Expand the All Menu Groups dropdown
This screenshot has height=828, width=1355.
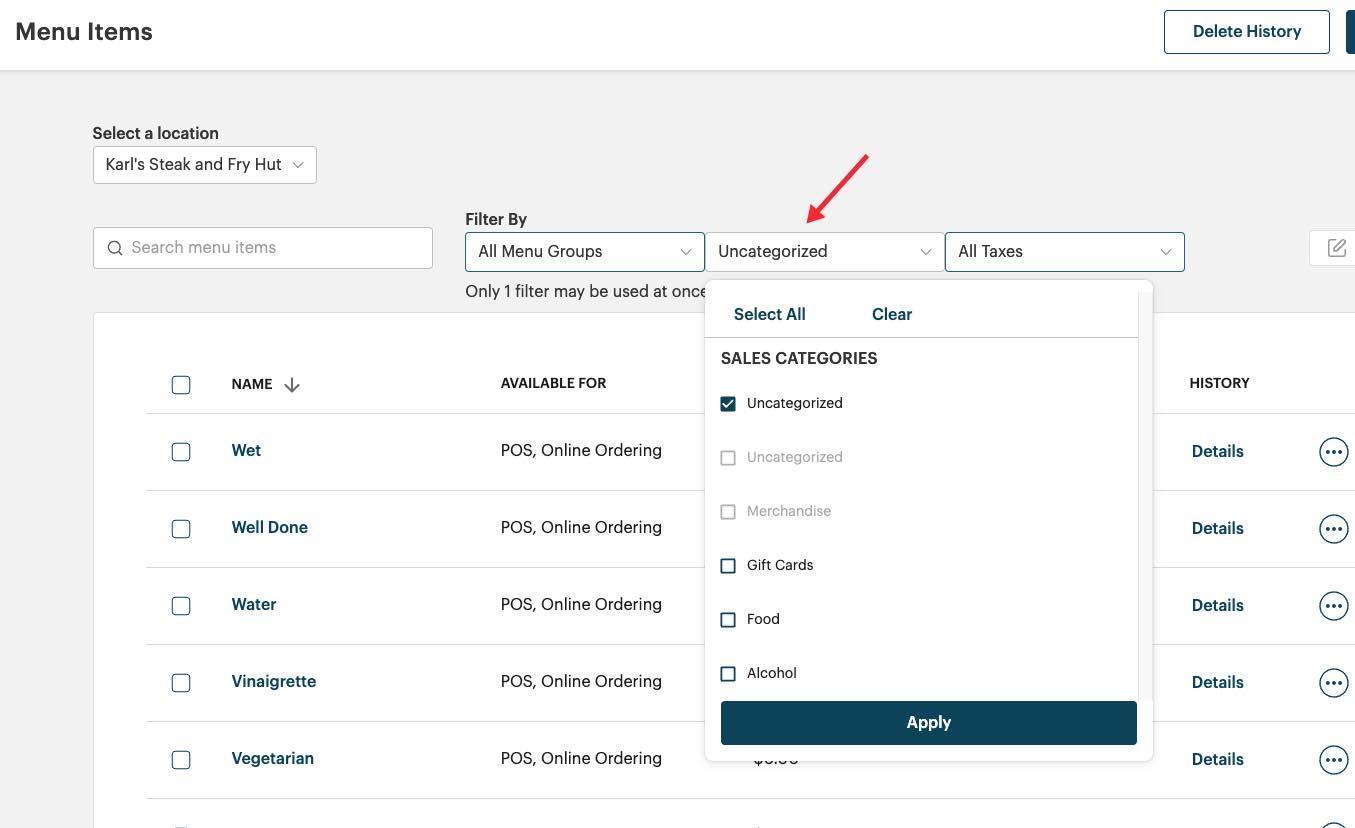pos(584,252)
